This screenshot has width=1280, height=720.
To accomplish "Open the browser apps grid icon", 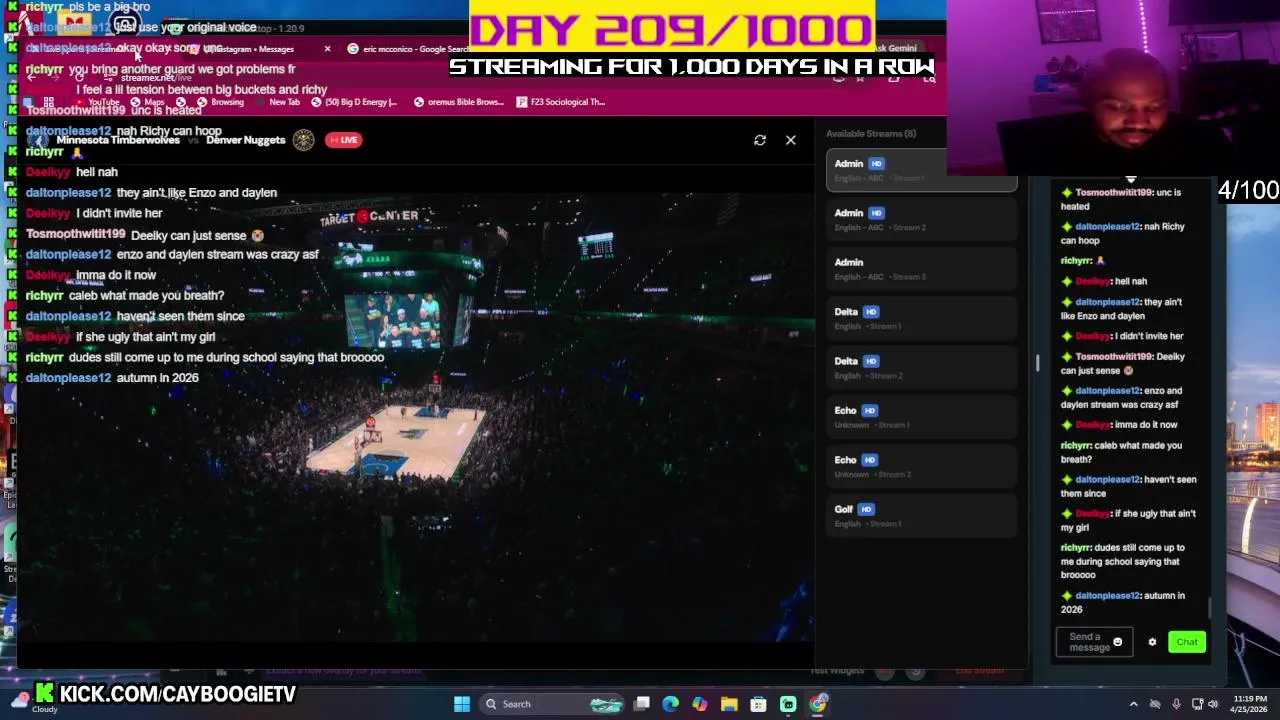I will coord(48,102).
